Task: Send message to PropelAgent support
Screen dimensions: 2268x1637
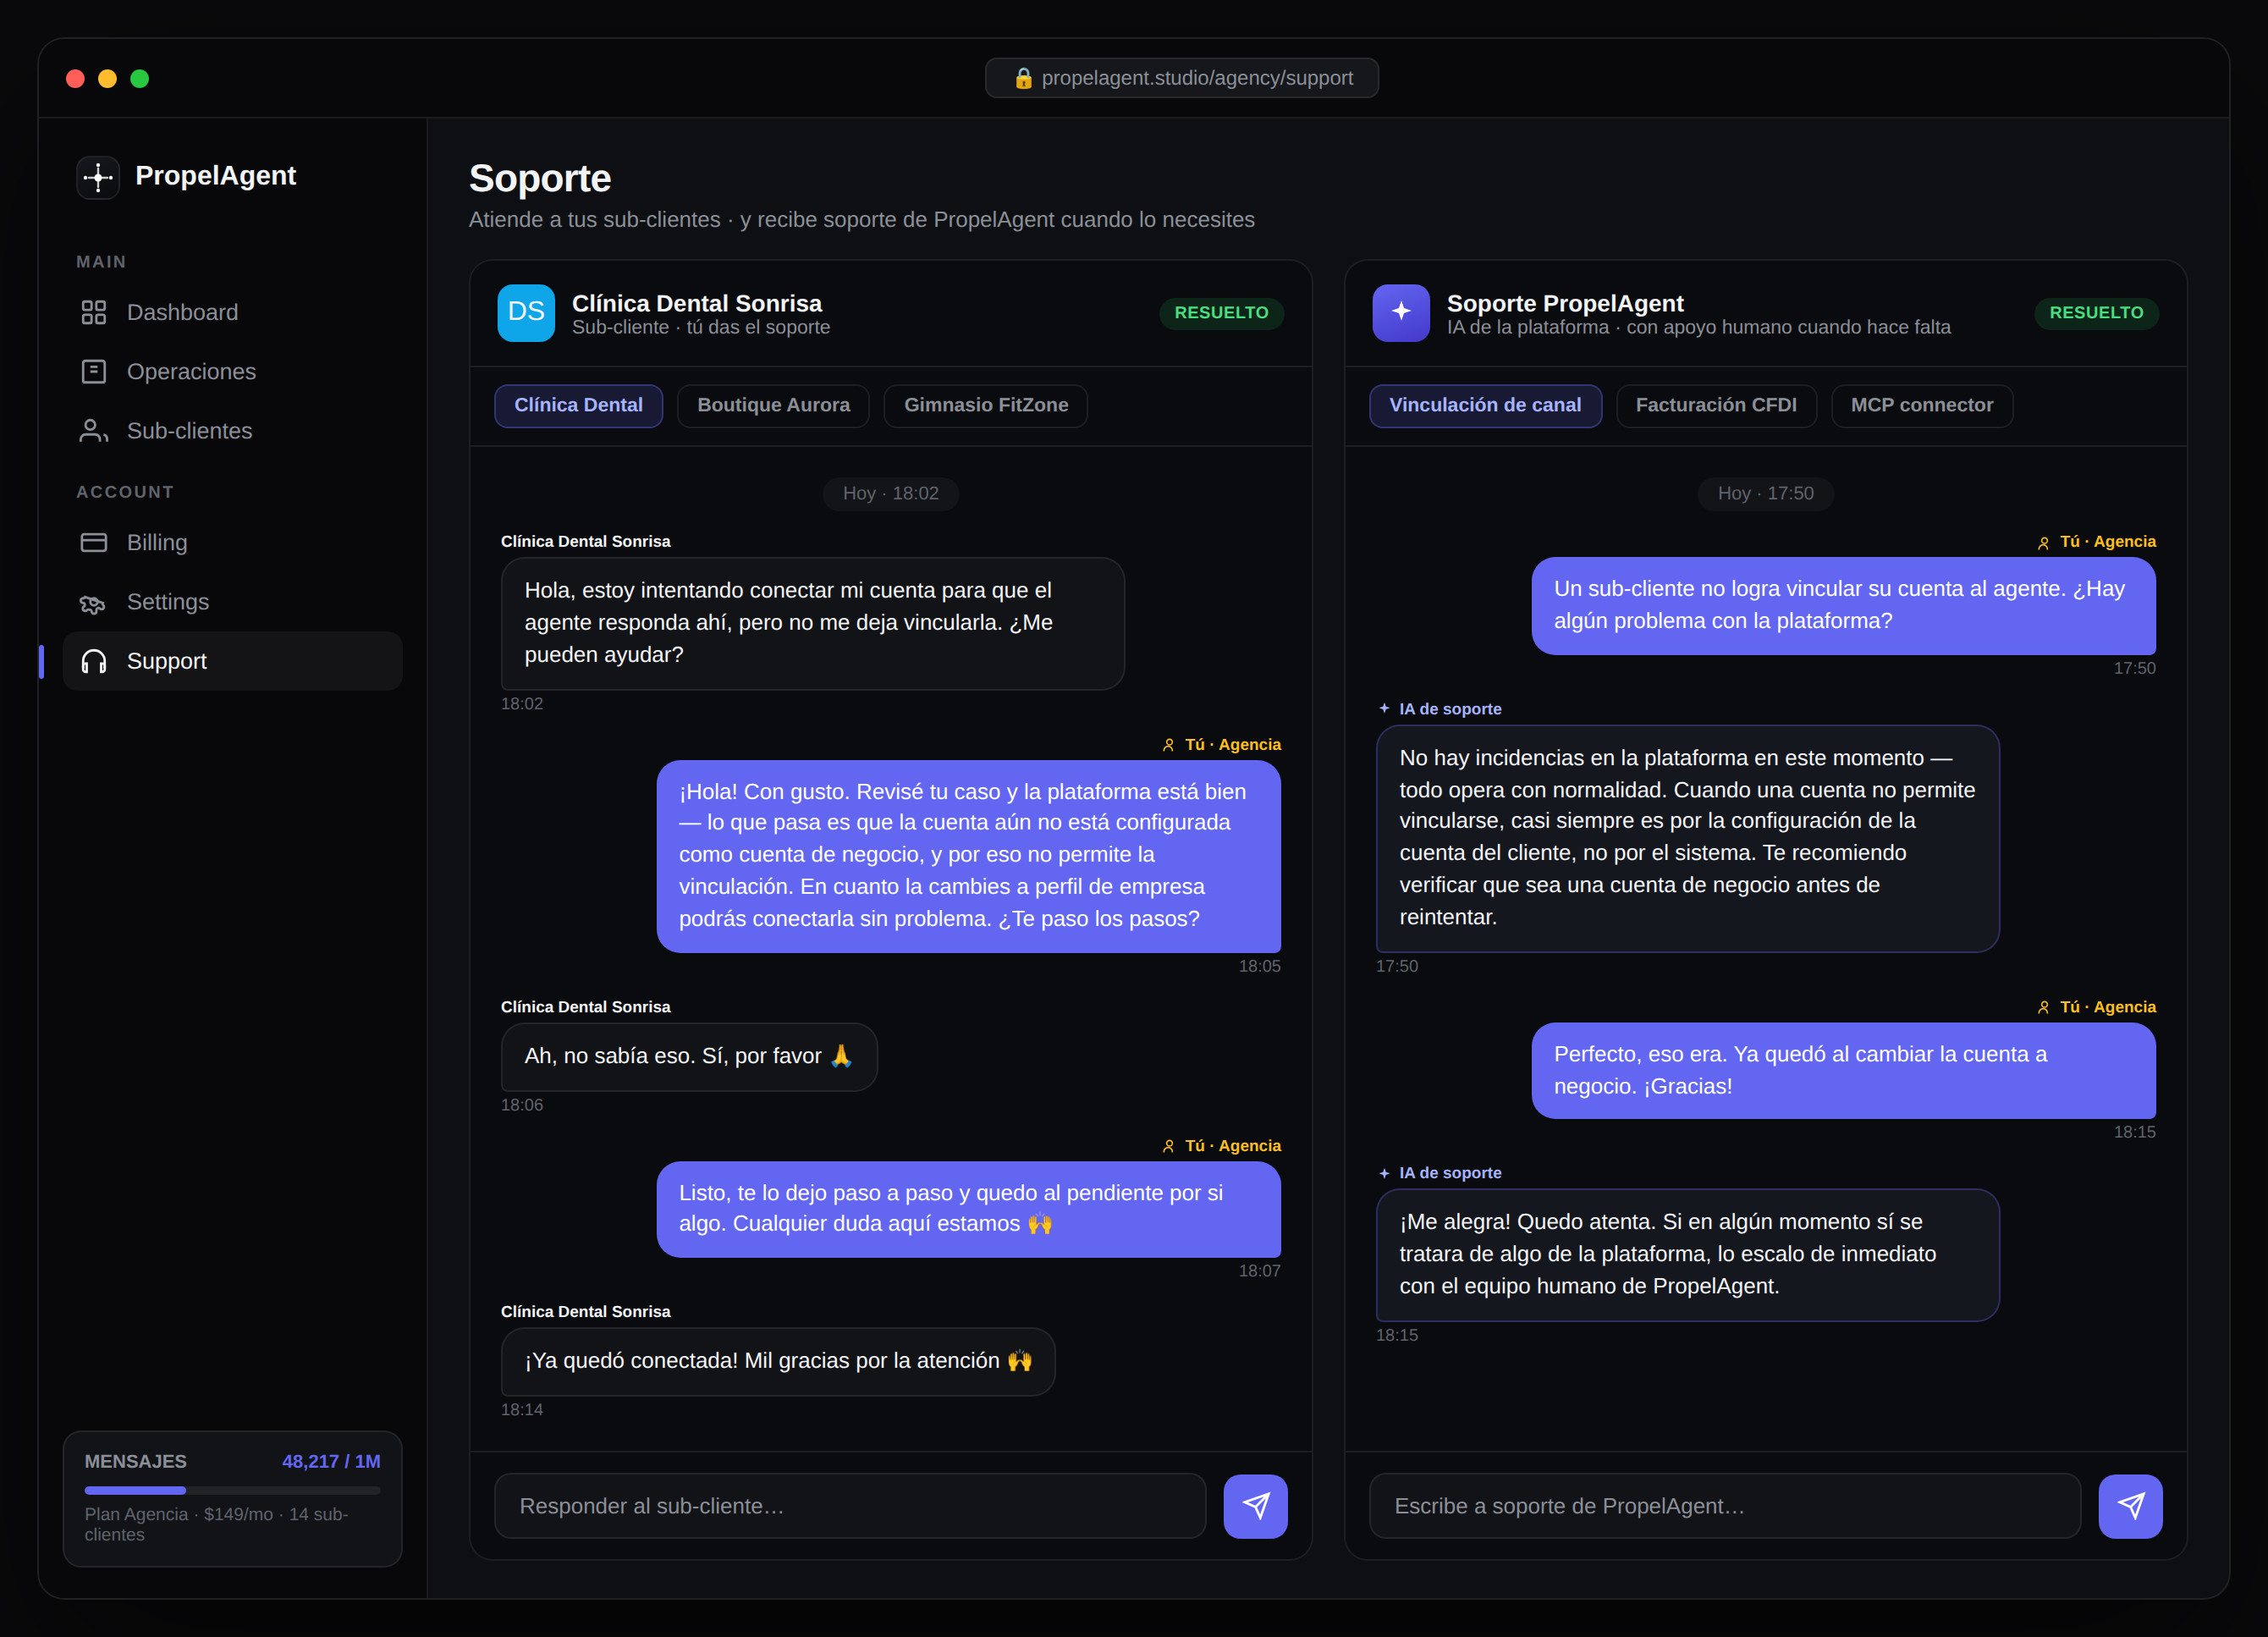Action: [x=2130, y=1506]
